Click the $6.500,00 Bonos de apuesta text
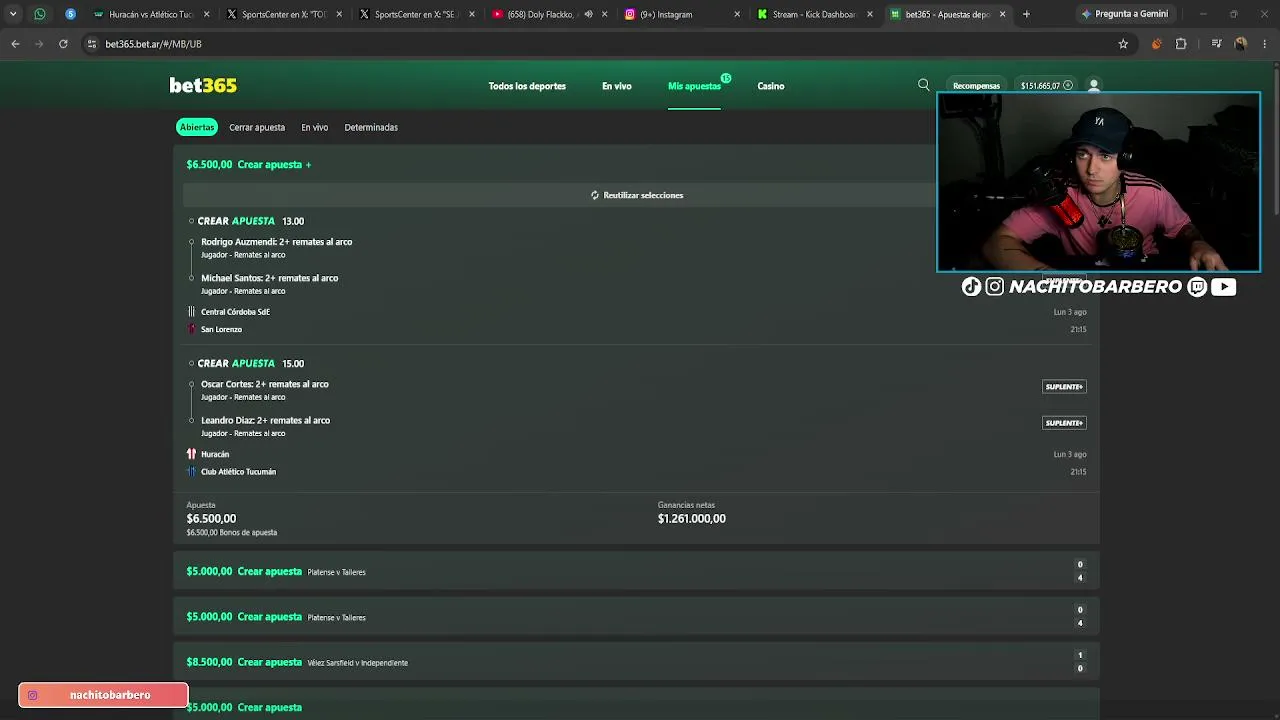The height and width of the screenshot is (720, 1280). click(232, 533)
